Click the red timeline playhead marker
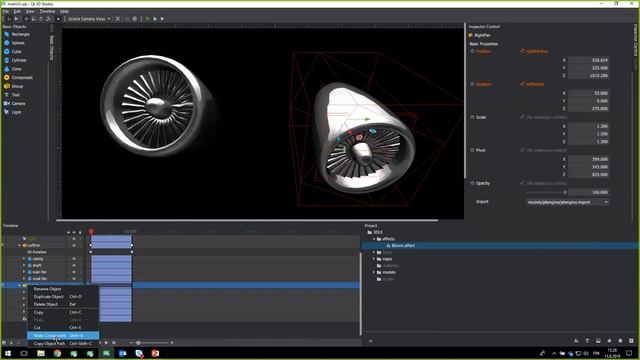 tap(91, 231)
